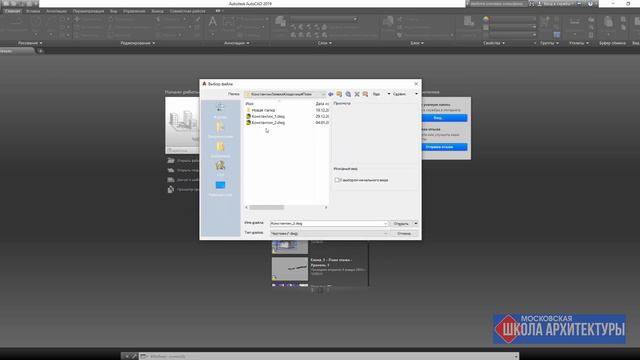This screenshot has width=640, height=360.
Task: Click the file list scroll right arrow
Action: [326, 207]
